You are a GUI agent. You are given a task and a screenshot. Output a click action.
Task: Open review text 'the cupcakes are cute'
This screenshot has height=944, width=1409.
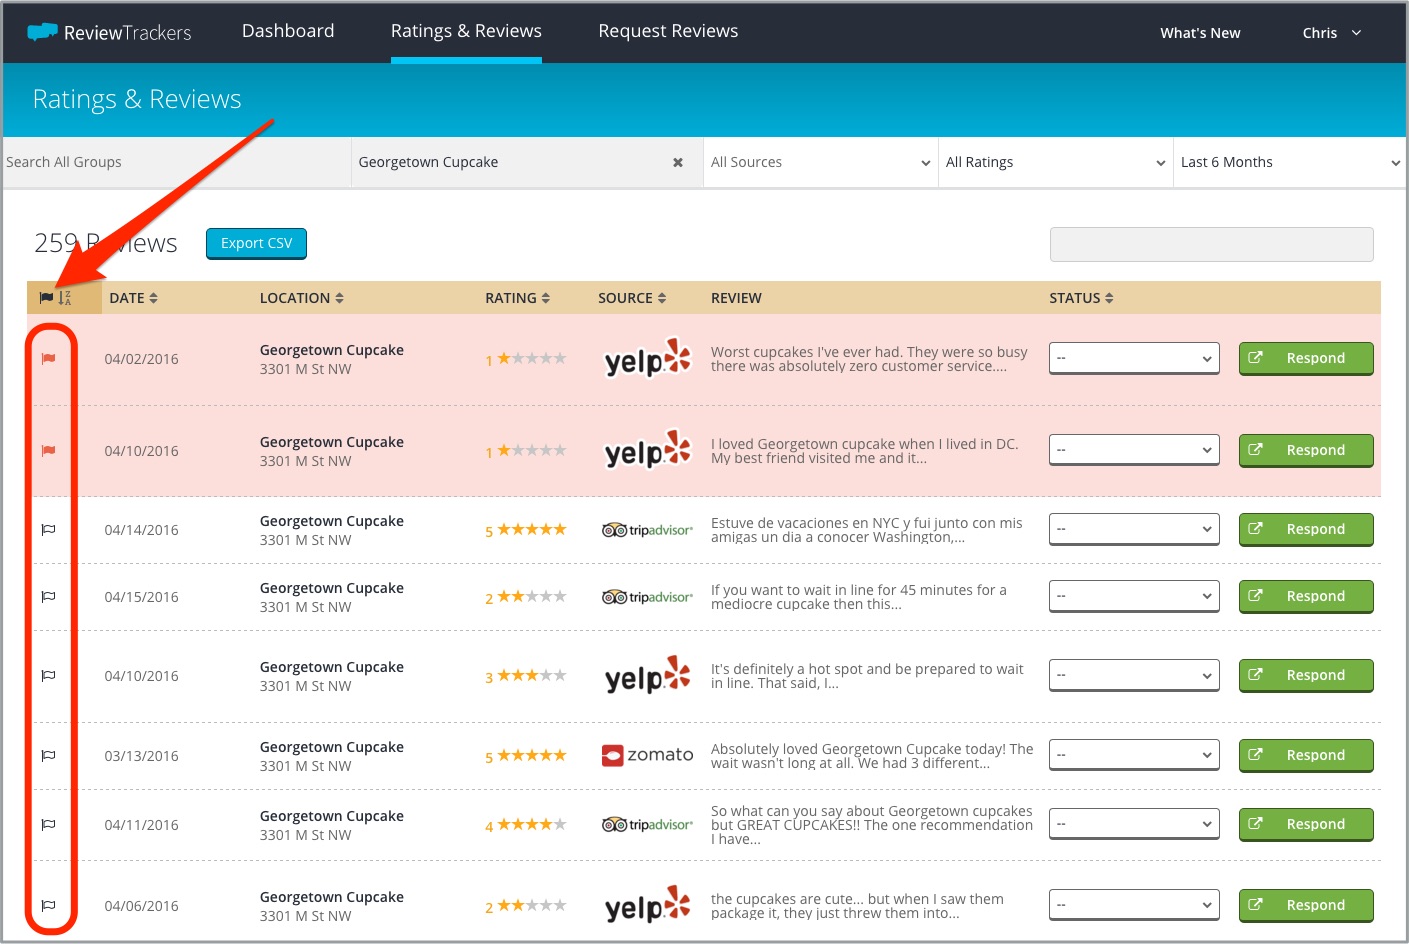point(857,906)
